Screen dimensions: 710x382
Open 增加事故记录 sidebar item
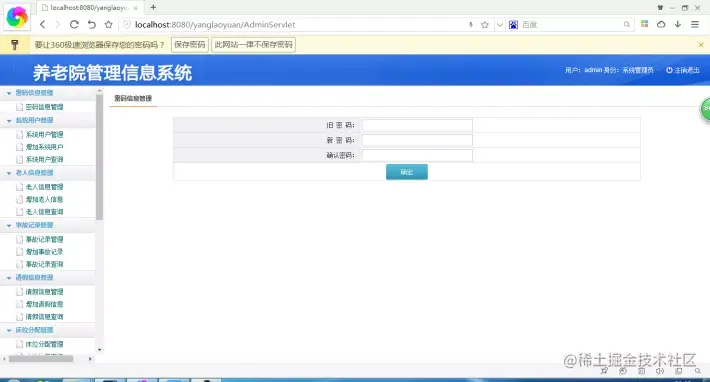coord(44,252)
